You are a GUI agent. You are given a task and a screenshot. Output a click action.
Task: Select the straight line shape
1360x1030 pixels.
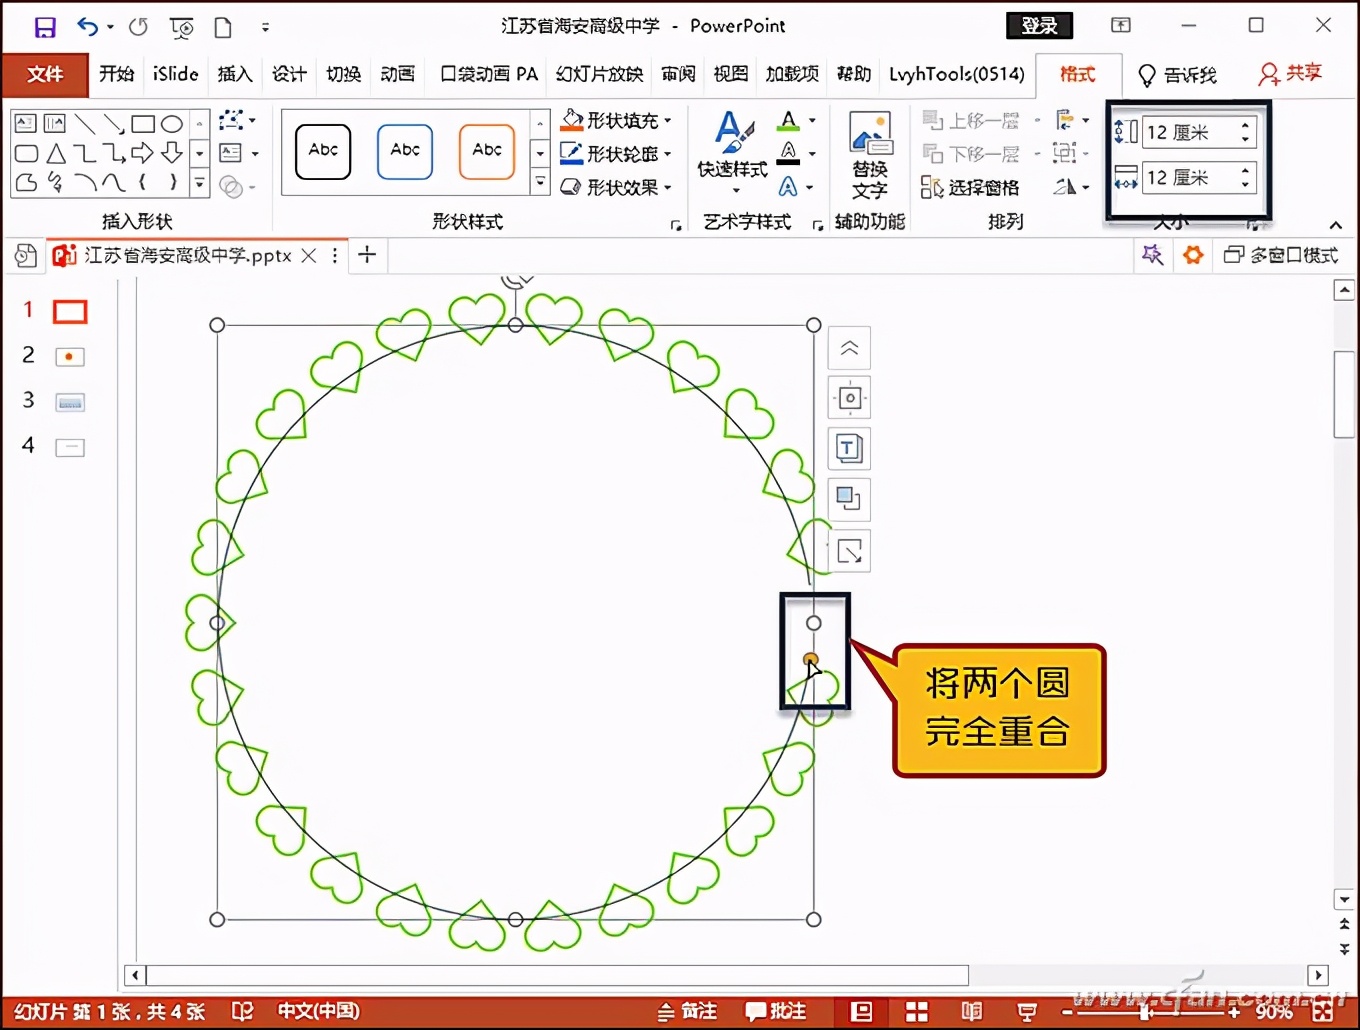click(x=85, y=124)
